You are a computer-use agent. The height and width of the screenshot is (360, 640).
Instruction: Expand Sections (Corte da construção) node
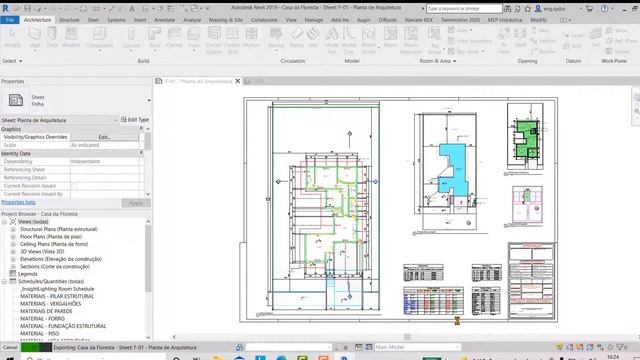tap(13, 267)
